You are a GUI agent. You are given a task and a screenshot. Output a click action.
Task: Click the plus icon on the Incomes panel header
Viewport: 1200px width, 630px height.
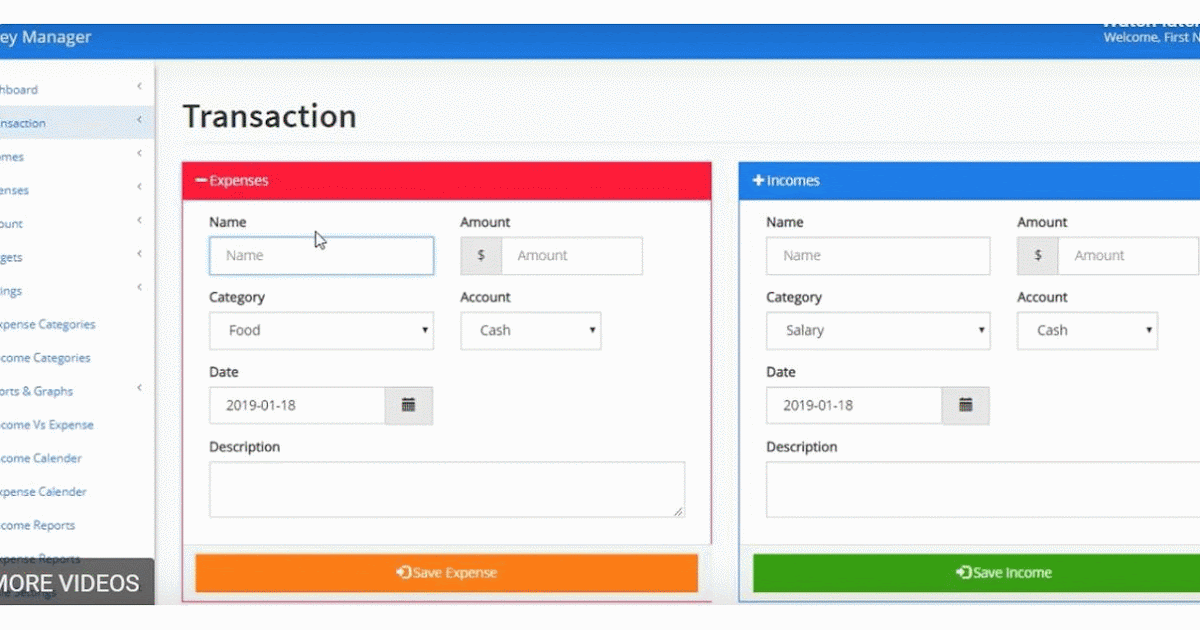[x=759, y=180]
